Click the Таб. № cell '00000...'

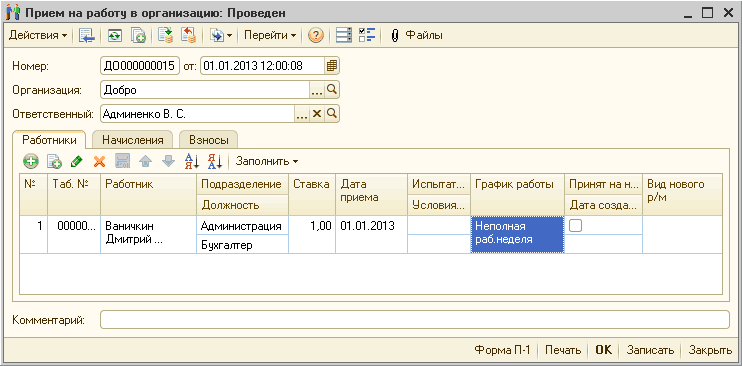(74, 234)
